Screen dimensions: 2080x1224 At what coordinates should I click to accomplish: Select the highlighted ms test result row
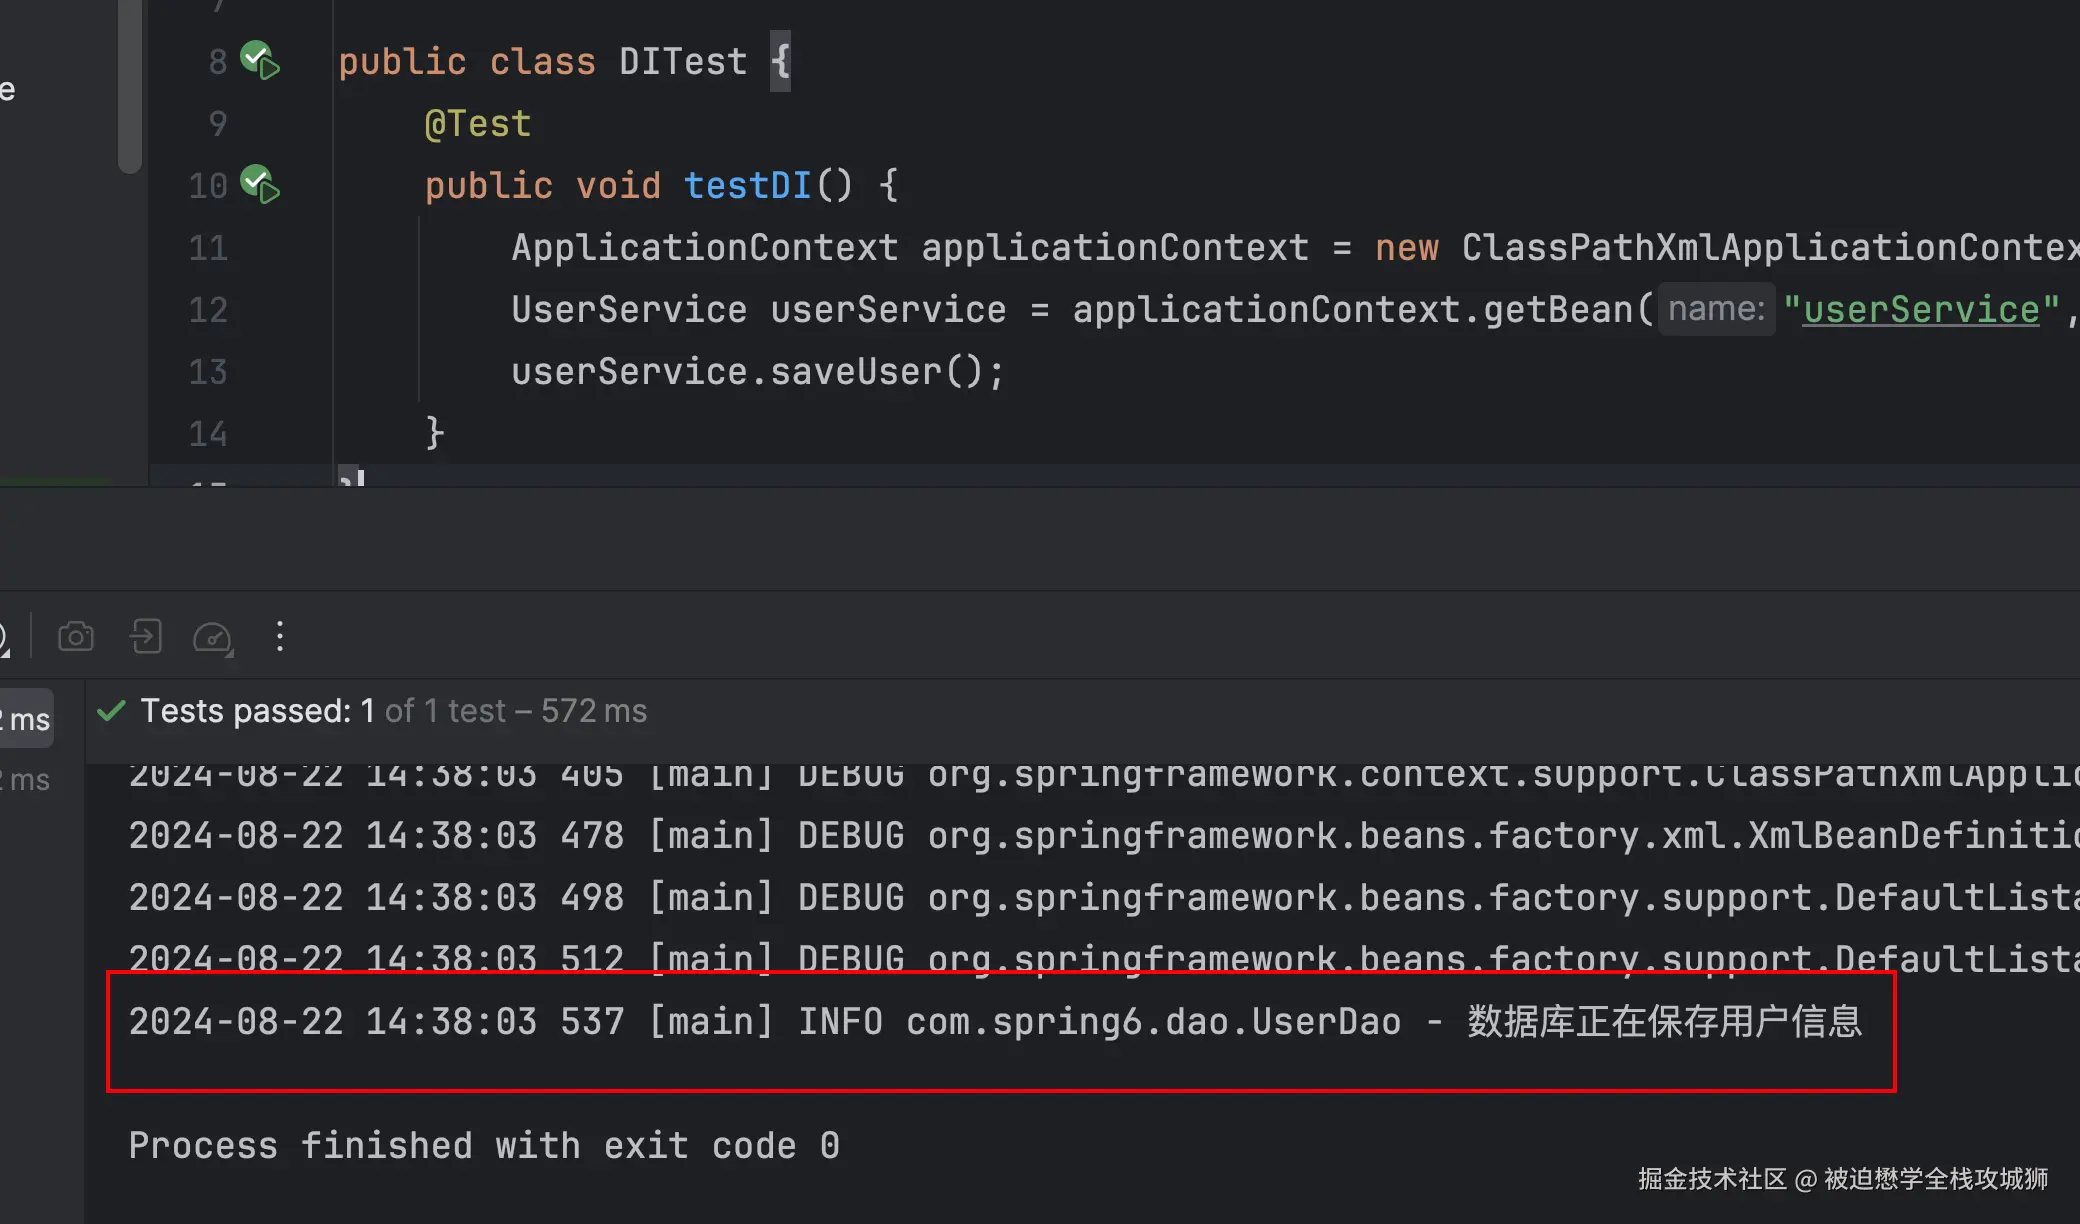28,719
